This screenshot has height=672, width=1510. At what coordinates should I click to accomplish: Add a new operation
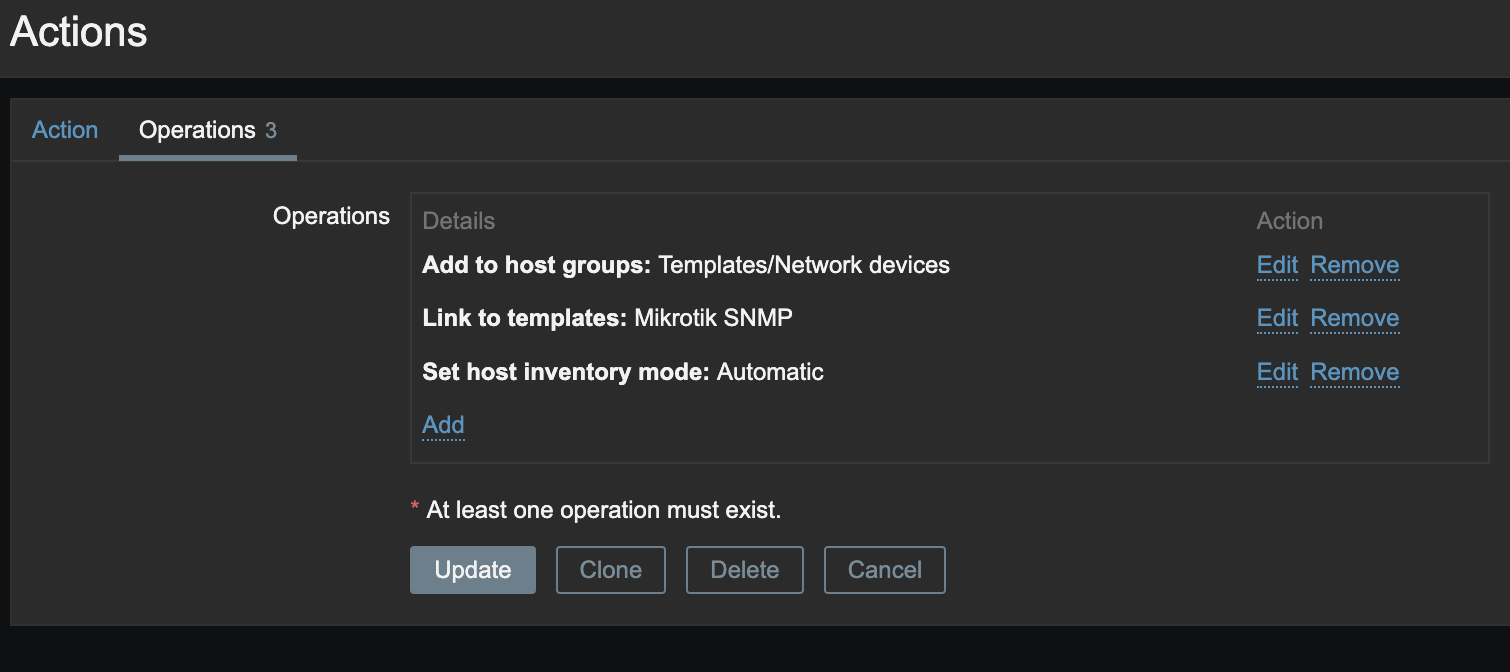(x=443, y=425)
